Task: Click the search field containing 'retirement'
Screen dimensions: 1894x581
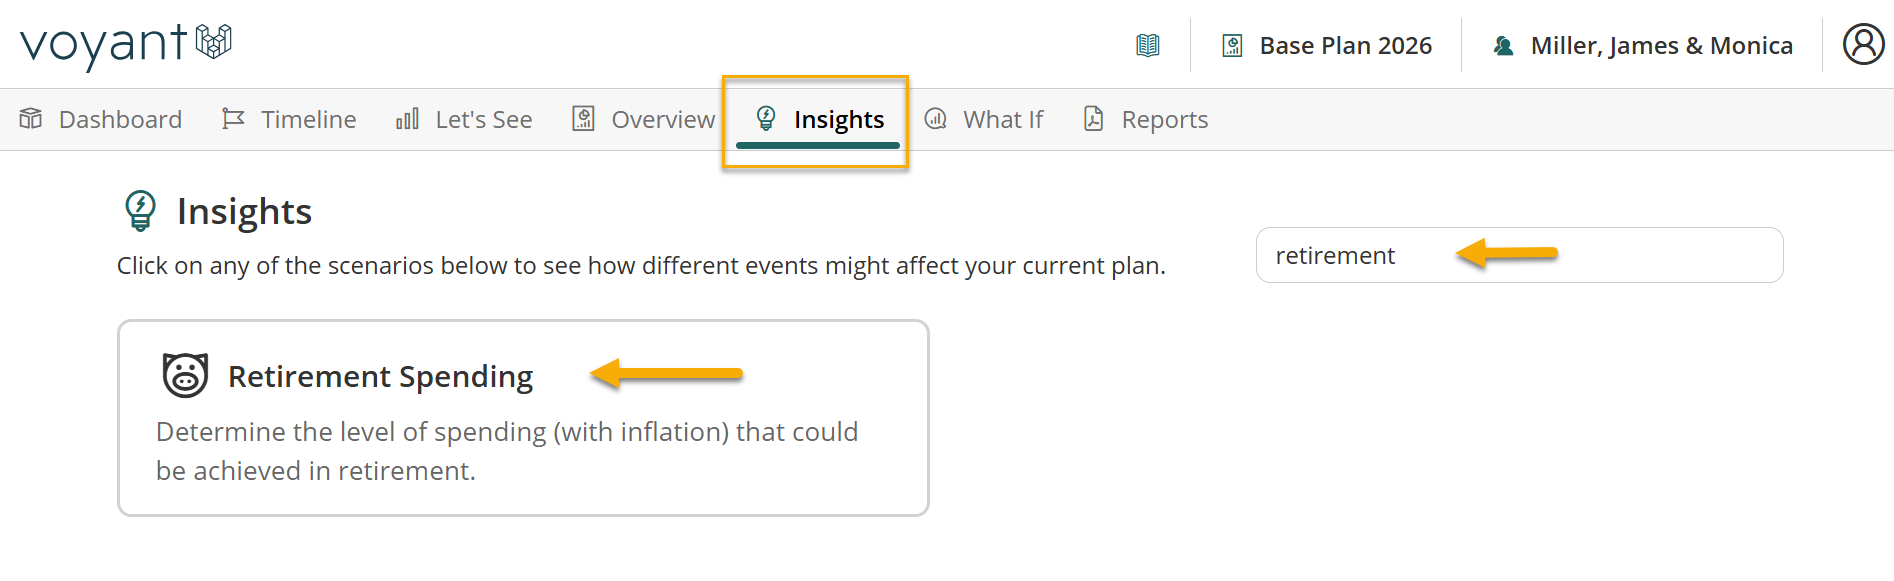Action: pos(1519,255)
